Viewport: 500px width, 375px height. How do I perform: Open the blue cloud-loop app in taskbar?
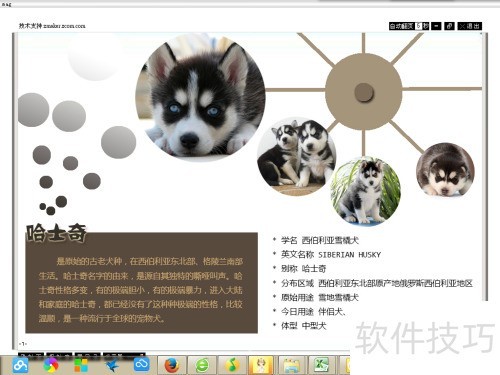pyautogui.click(x=141, y=365)
